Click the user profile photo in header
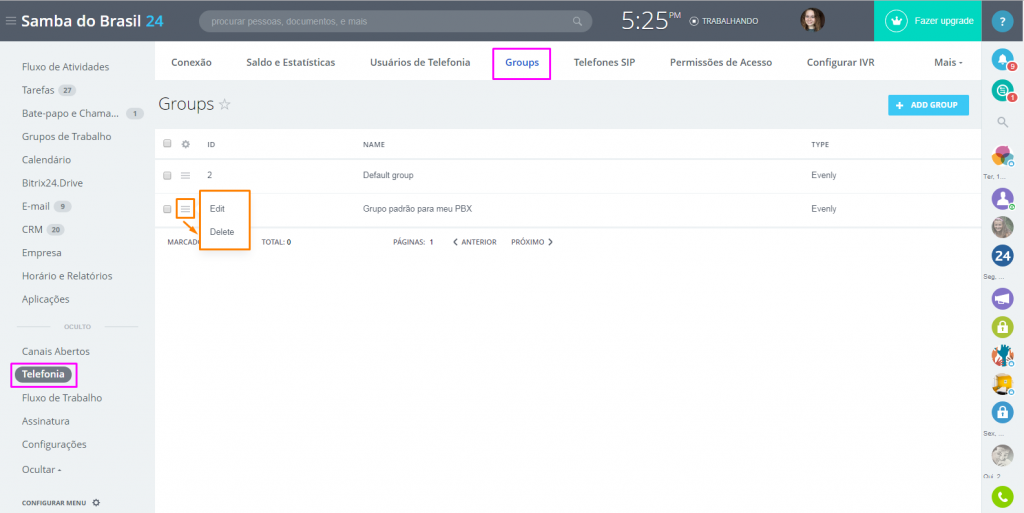 812,20
